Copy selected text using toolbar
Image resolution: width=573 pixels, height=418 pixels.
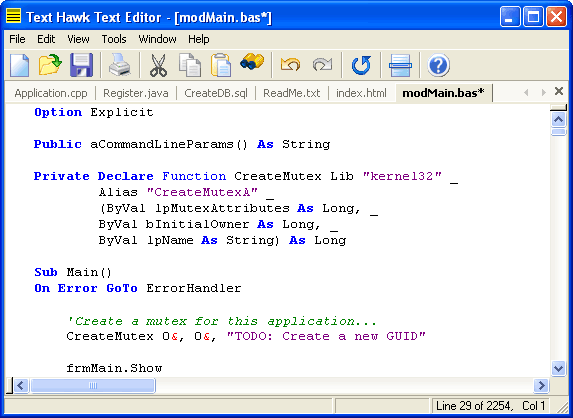190,65
